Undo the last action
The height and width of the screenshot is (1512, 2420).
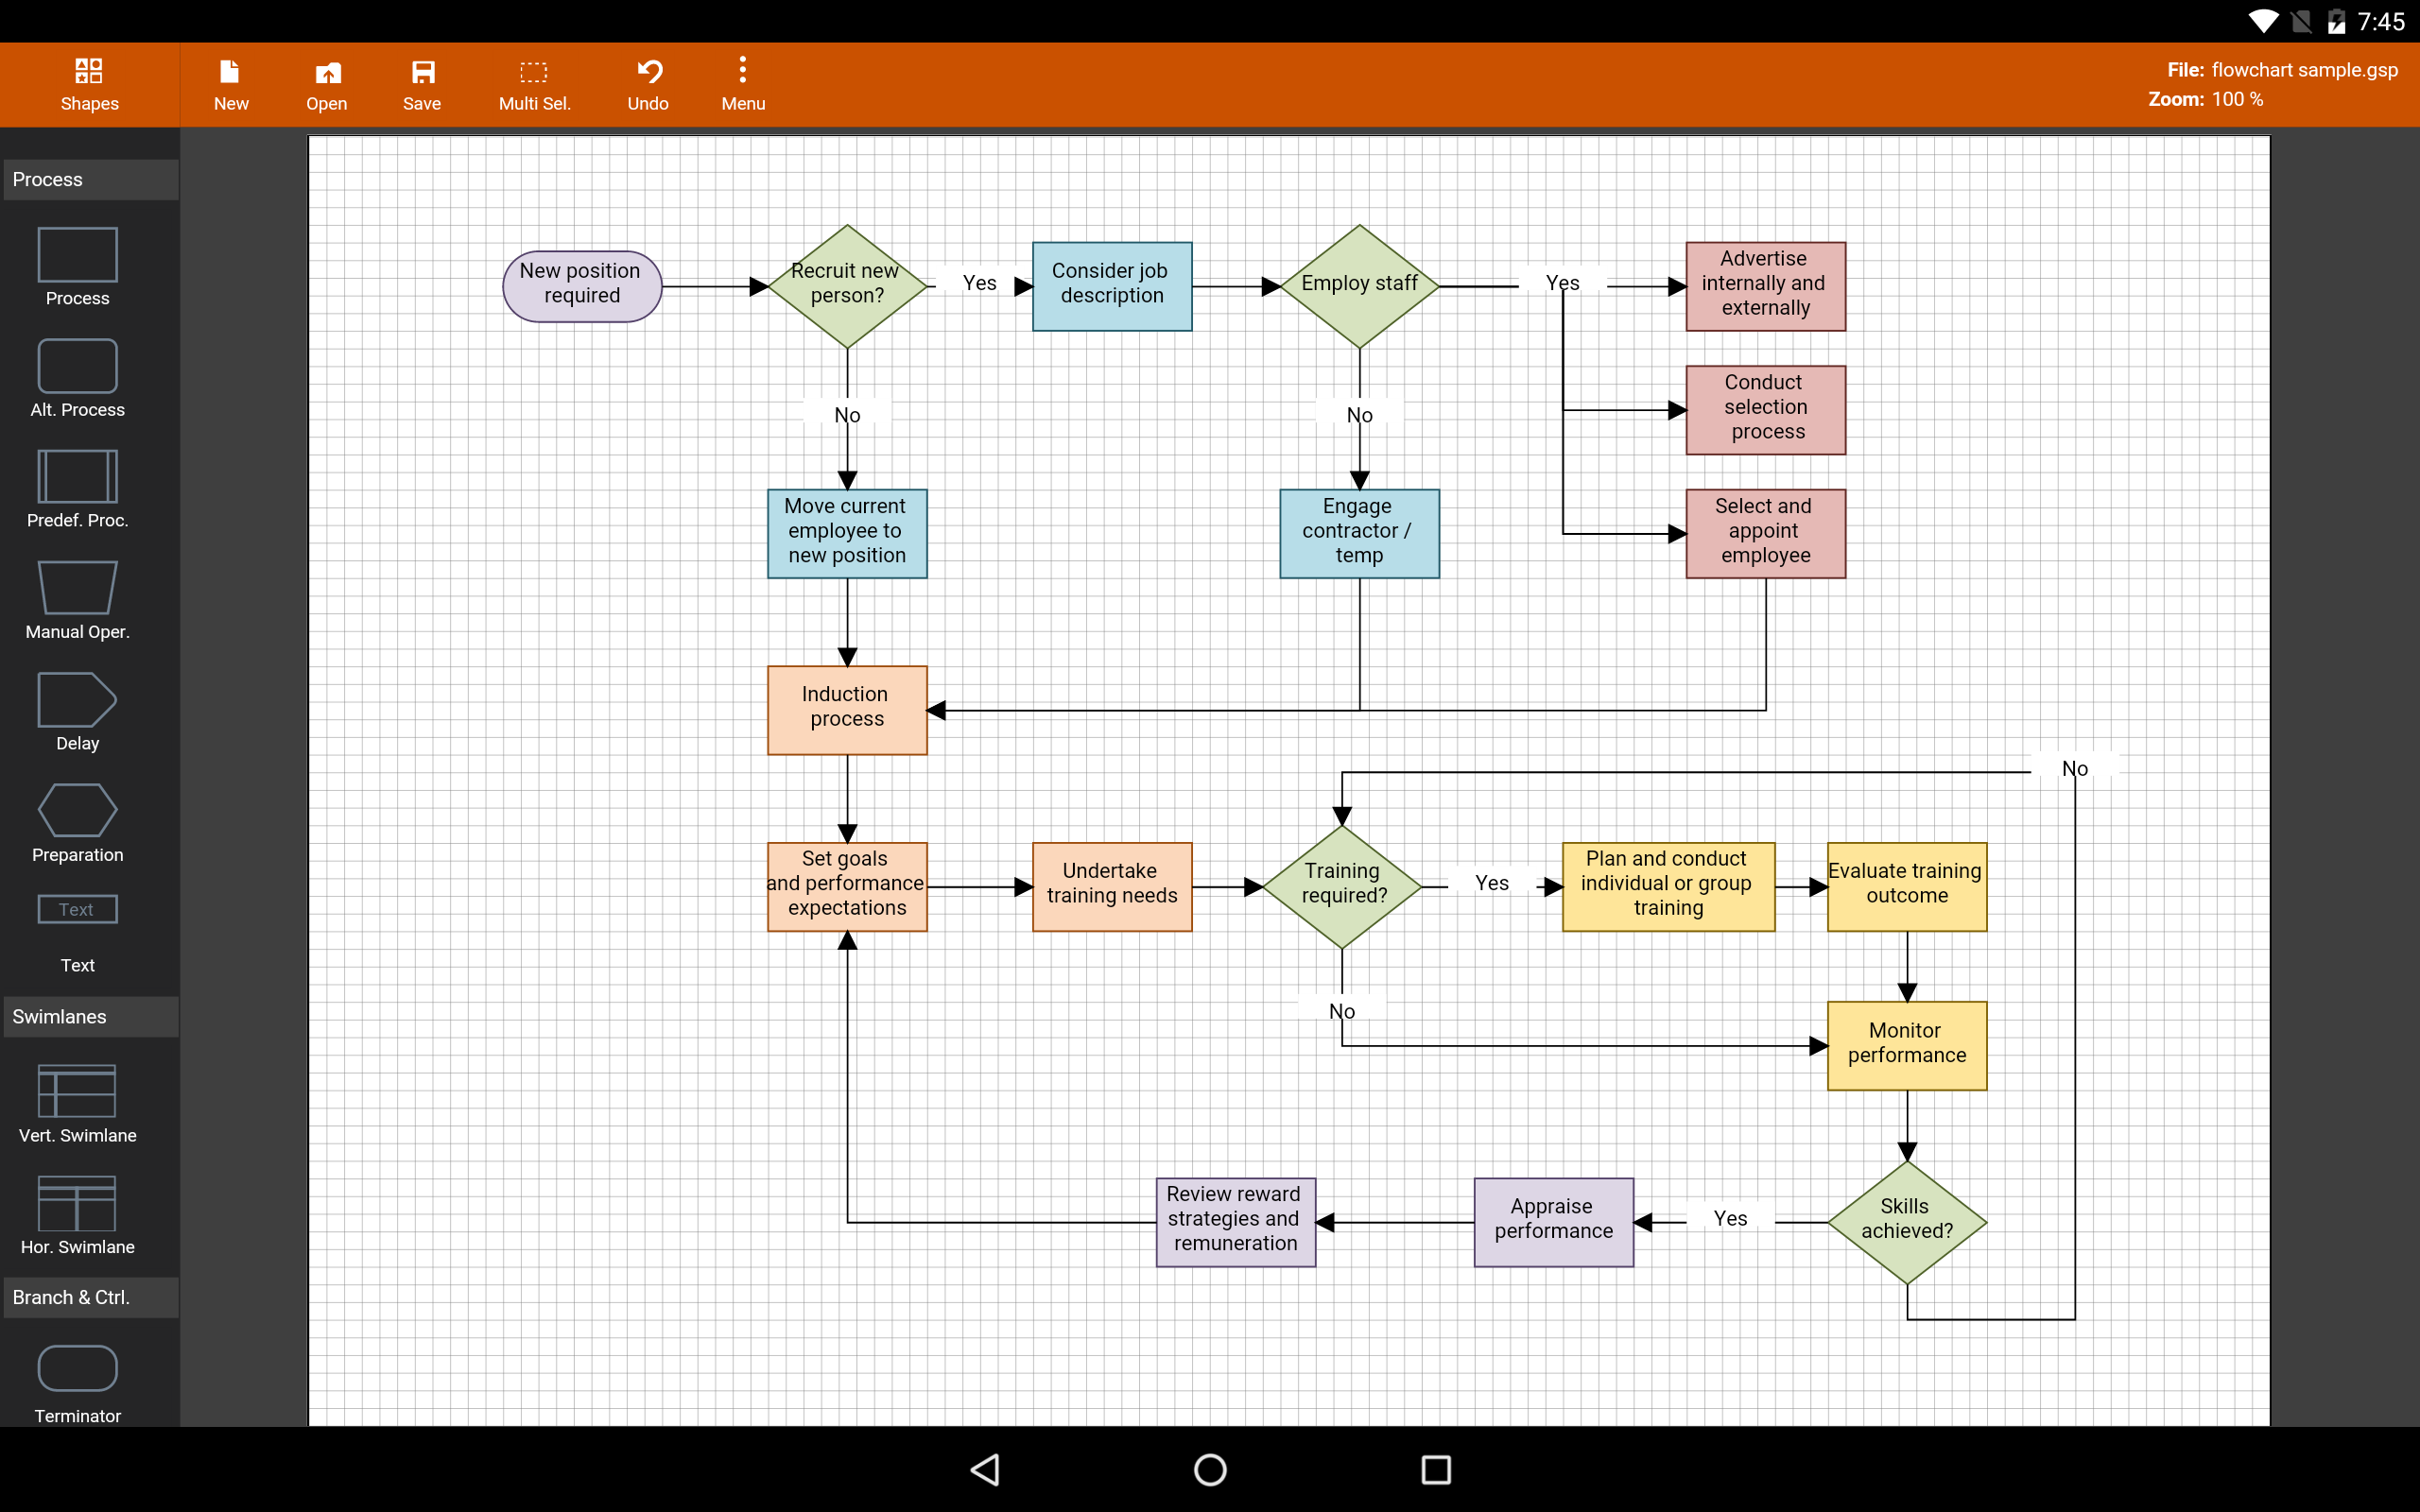[x=648, y=84]
